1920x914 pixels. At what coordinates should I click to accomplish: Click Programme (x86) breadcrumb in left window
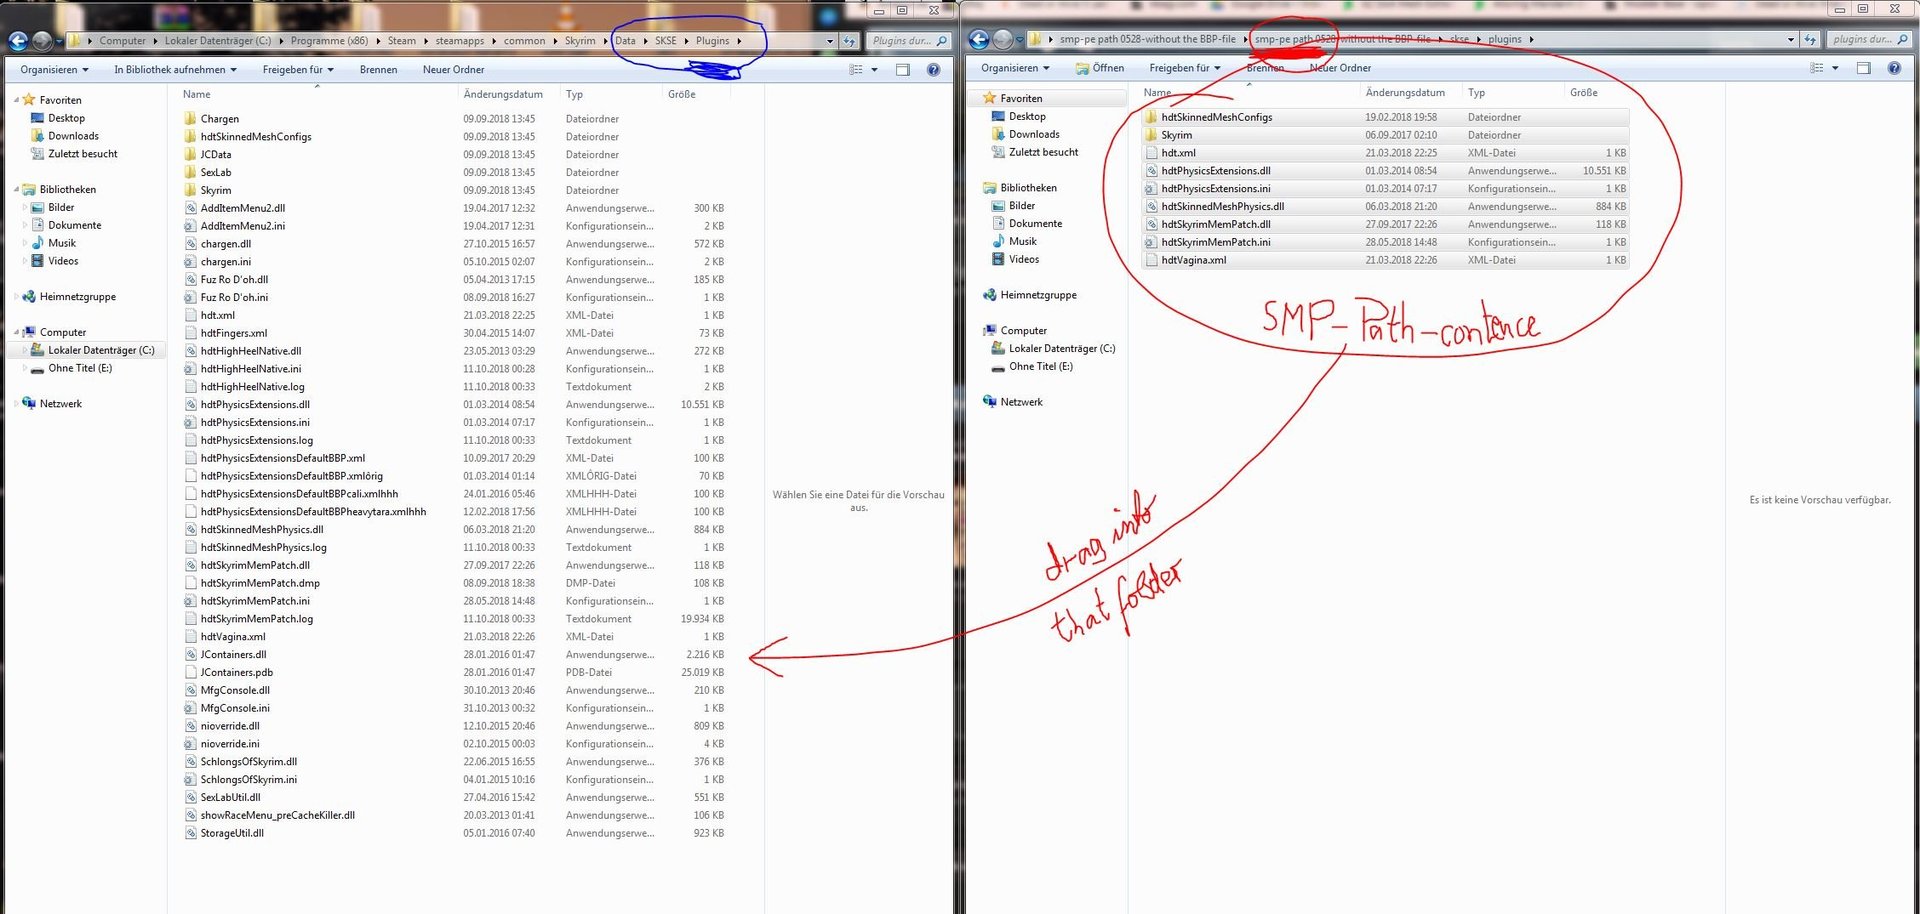329,41
